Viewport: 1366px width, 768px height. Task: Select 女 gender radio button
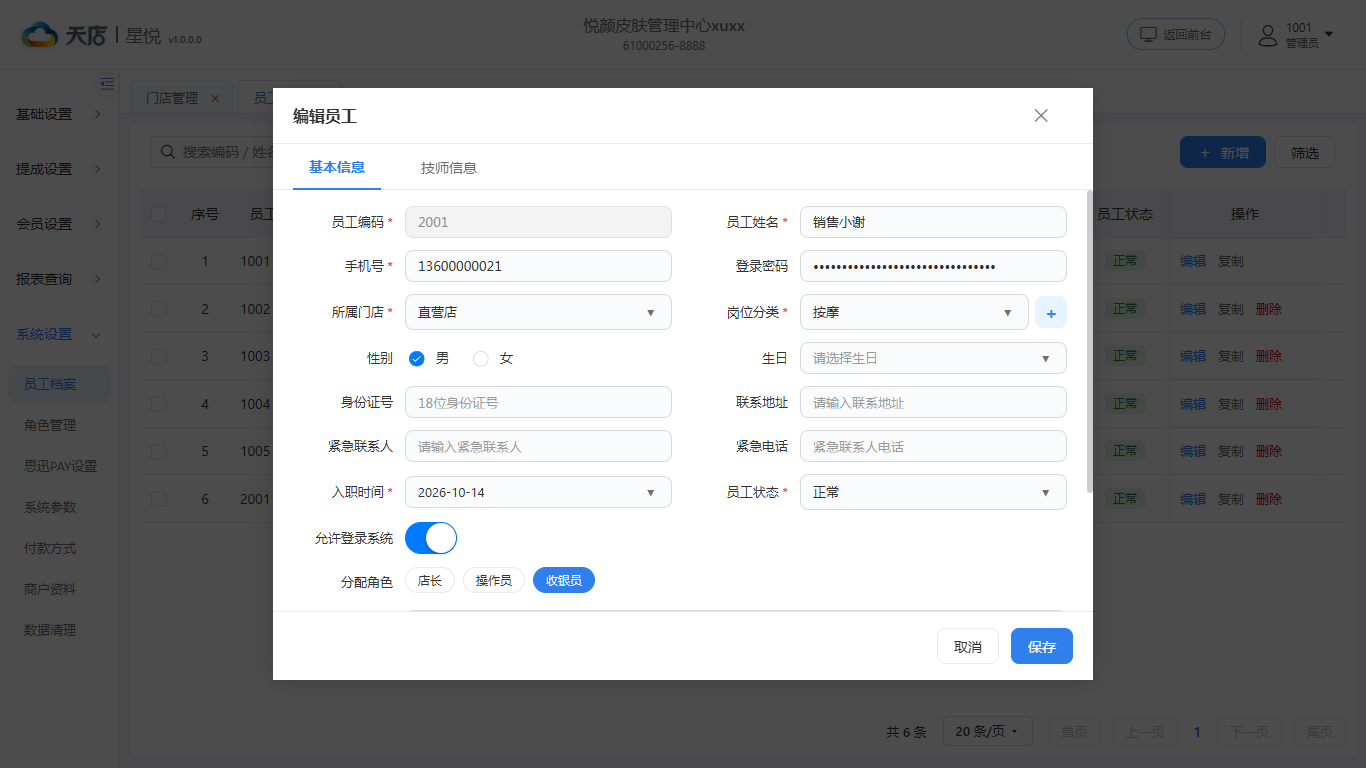pos(481,358)
